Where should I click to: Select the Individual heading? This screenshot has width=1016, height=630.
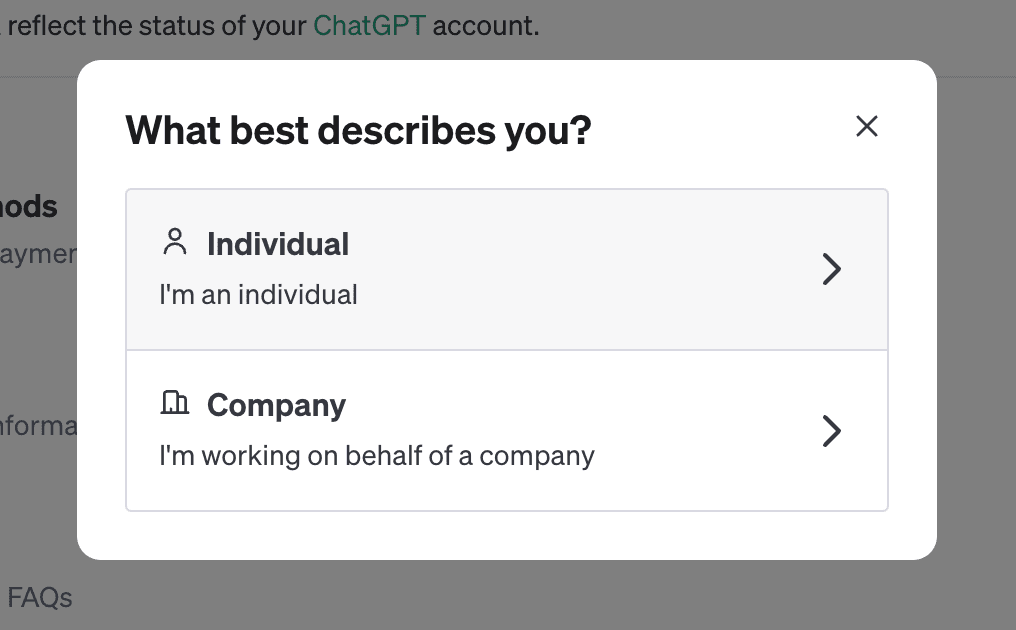[x=278, y=244]
